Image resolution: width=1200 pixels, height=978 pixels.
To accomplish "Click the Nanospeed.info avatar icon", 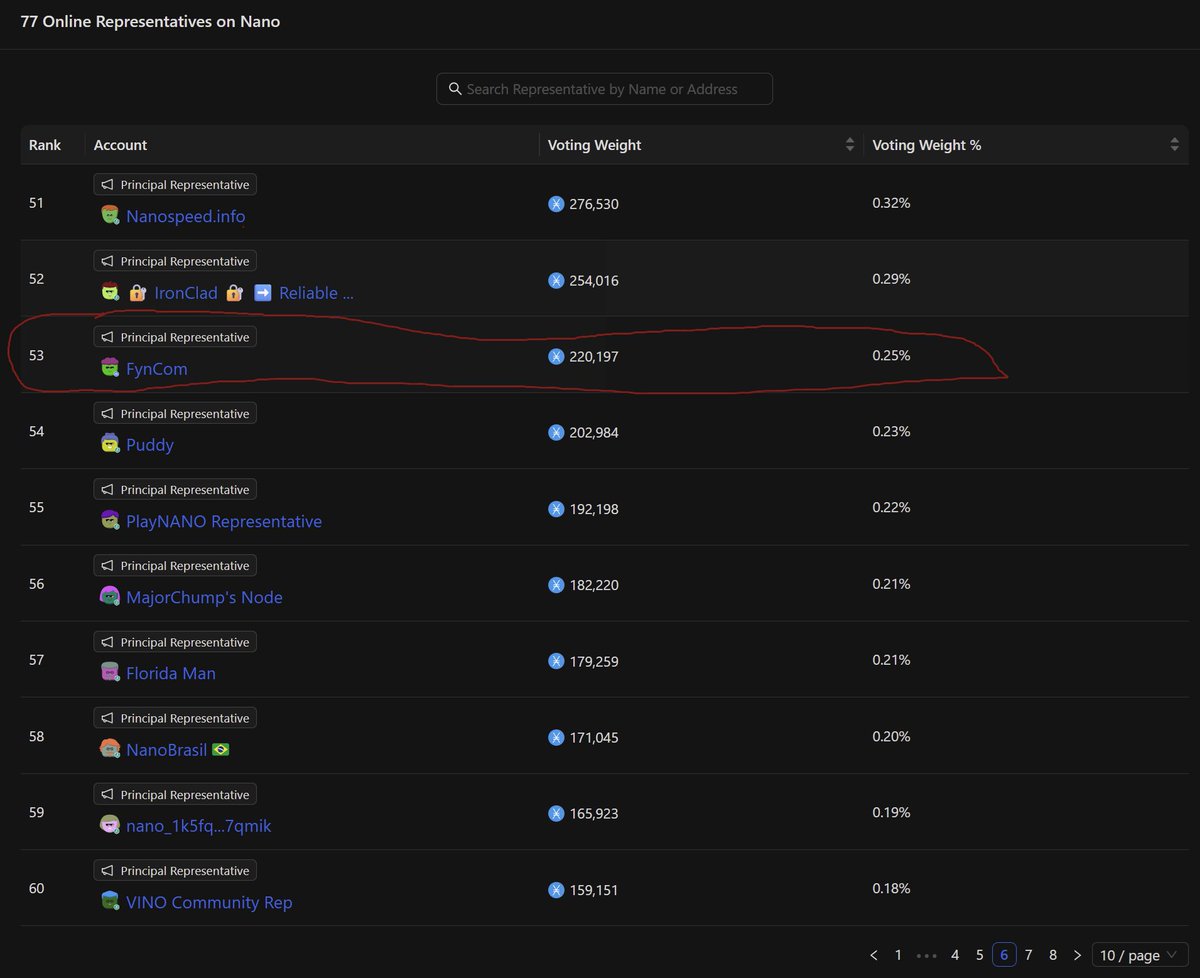I will point(110,216).
